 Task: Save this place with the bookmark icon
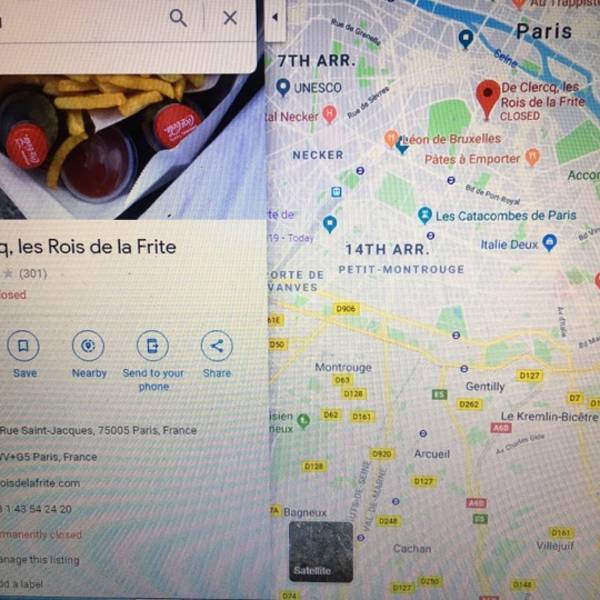(23, 346)
